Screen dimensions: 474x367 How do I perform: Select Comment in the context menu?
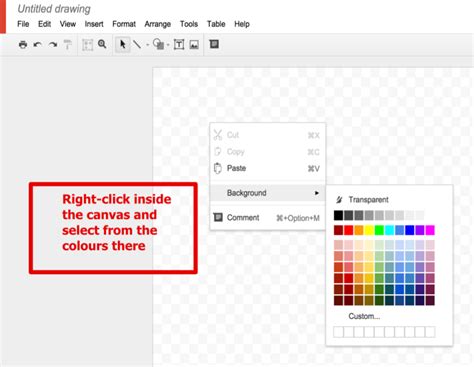click(x=267, y=218)
